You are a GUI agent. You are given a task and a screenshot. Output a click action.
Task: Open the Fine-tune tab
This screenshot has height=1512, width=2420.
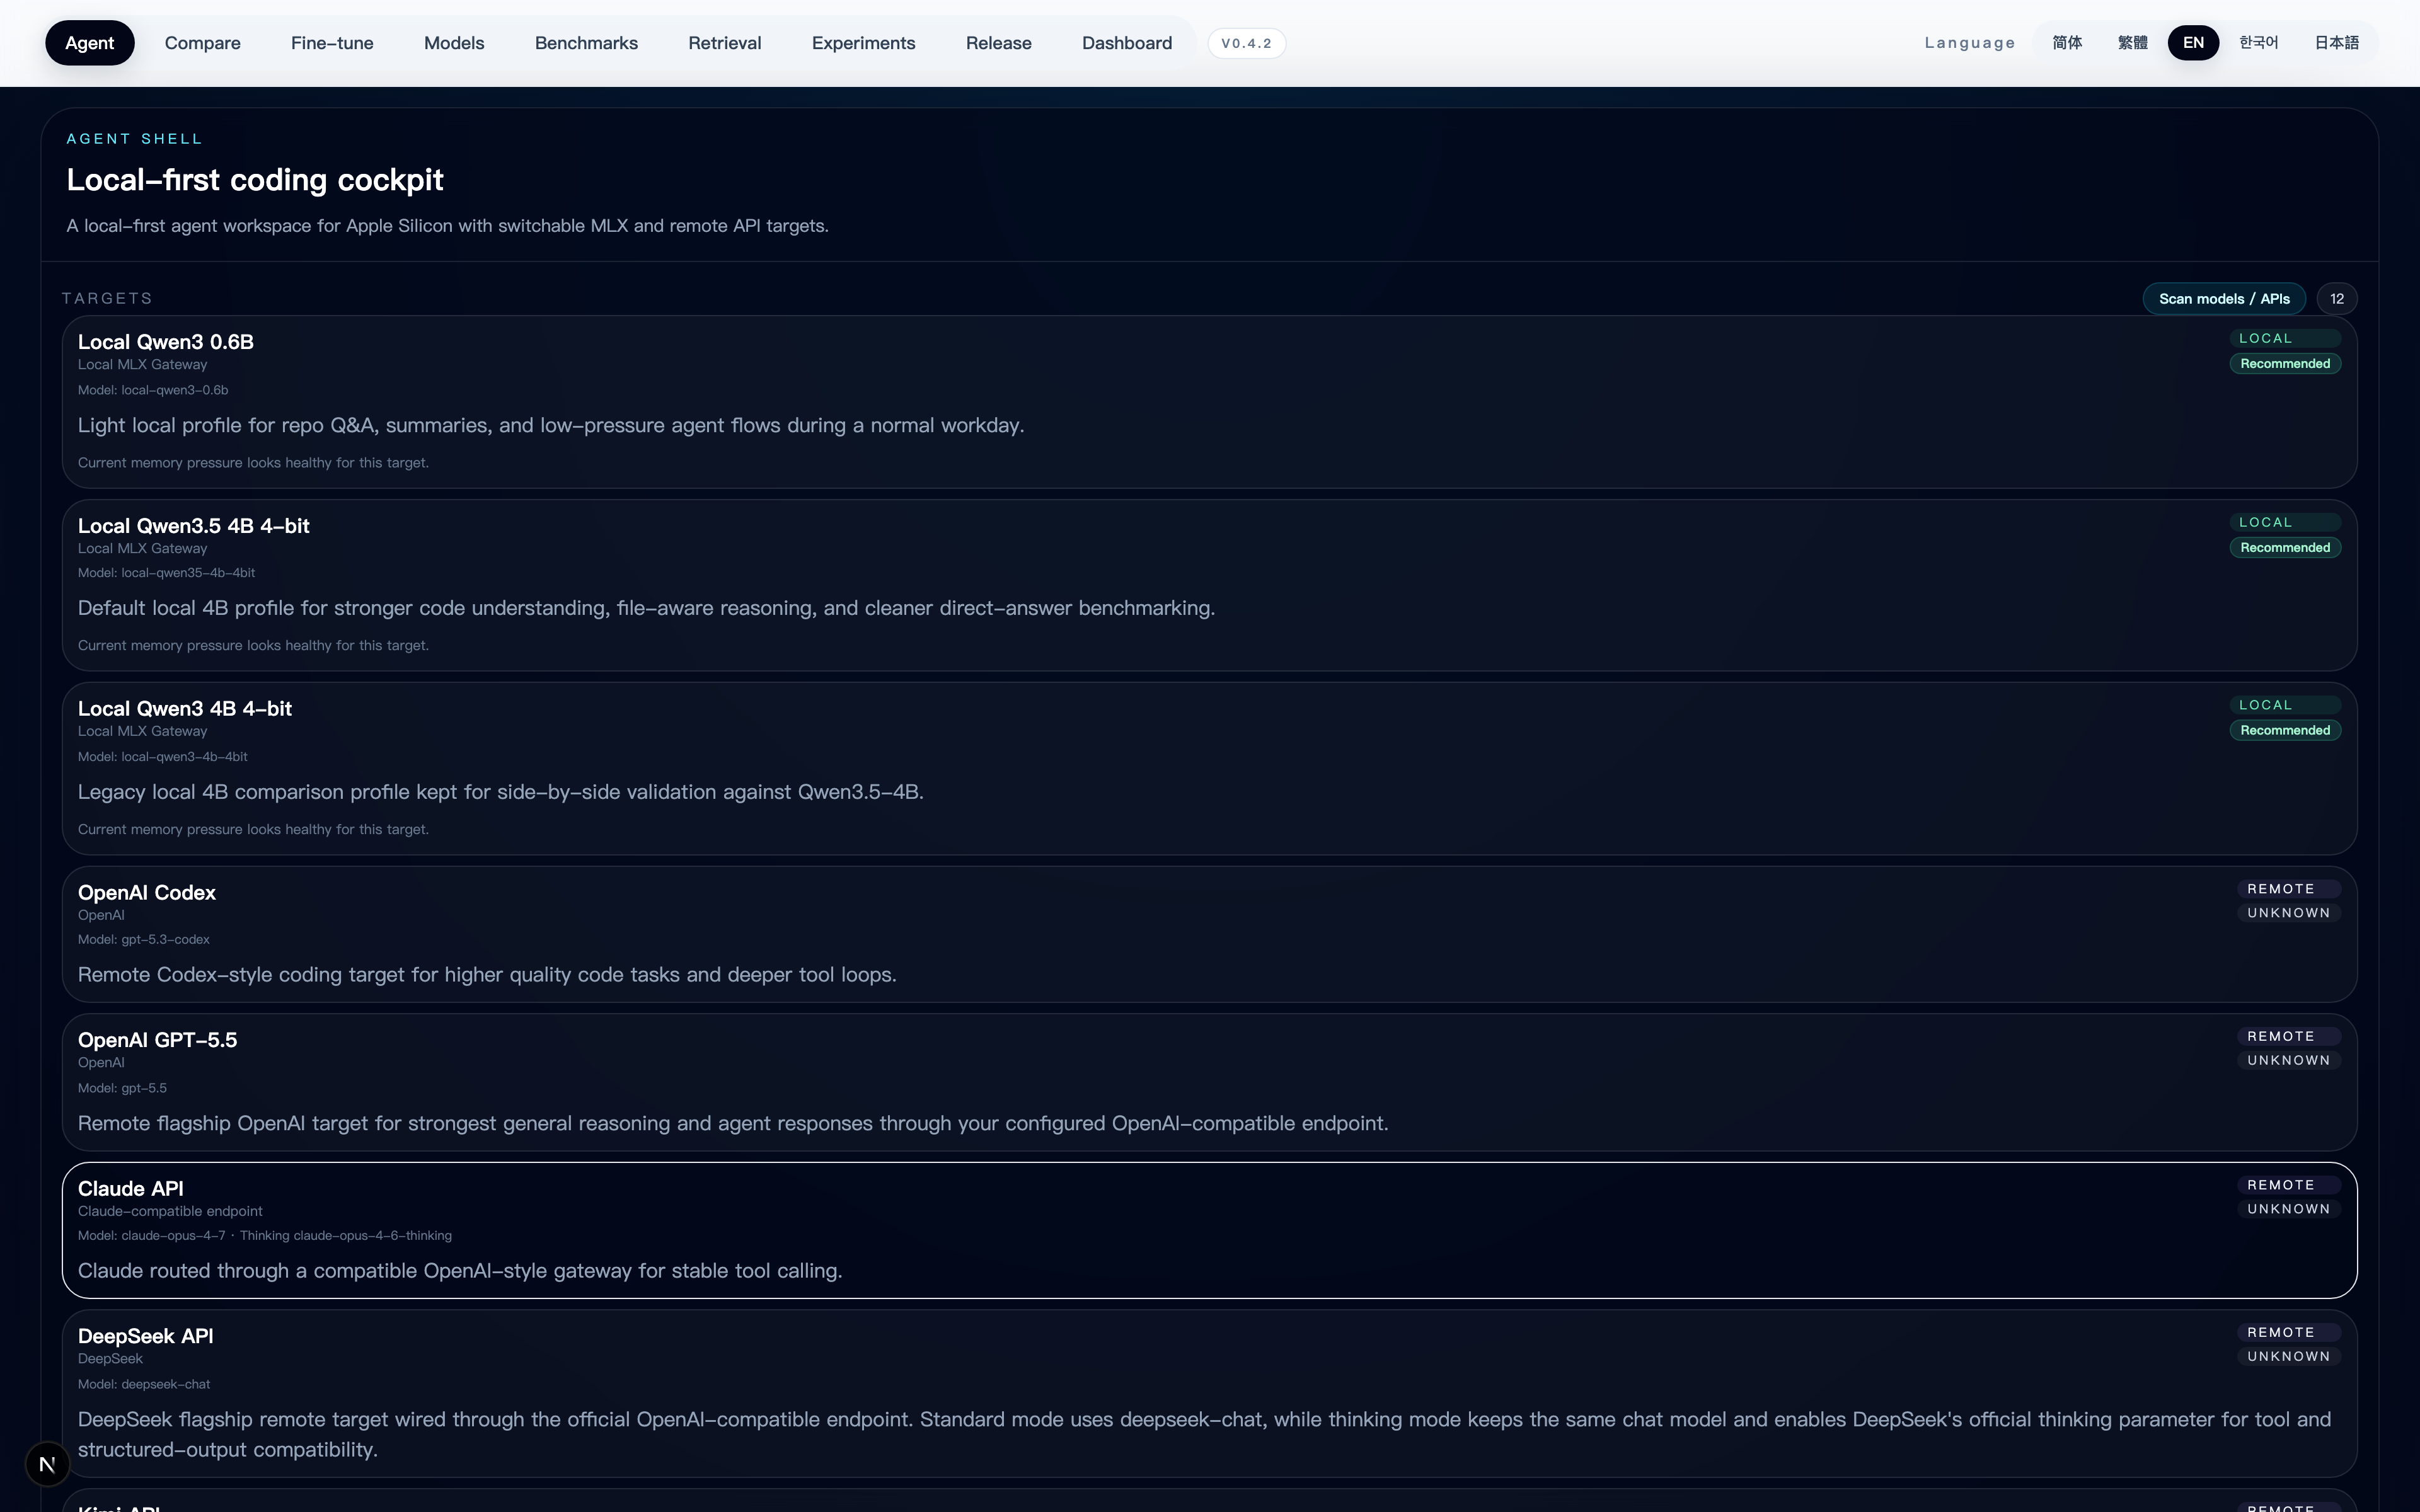tap(332, 43)
